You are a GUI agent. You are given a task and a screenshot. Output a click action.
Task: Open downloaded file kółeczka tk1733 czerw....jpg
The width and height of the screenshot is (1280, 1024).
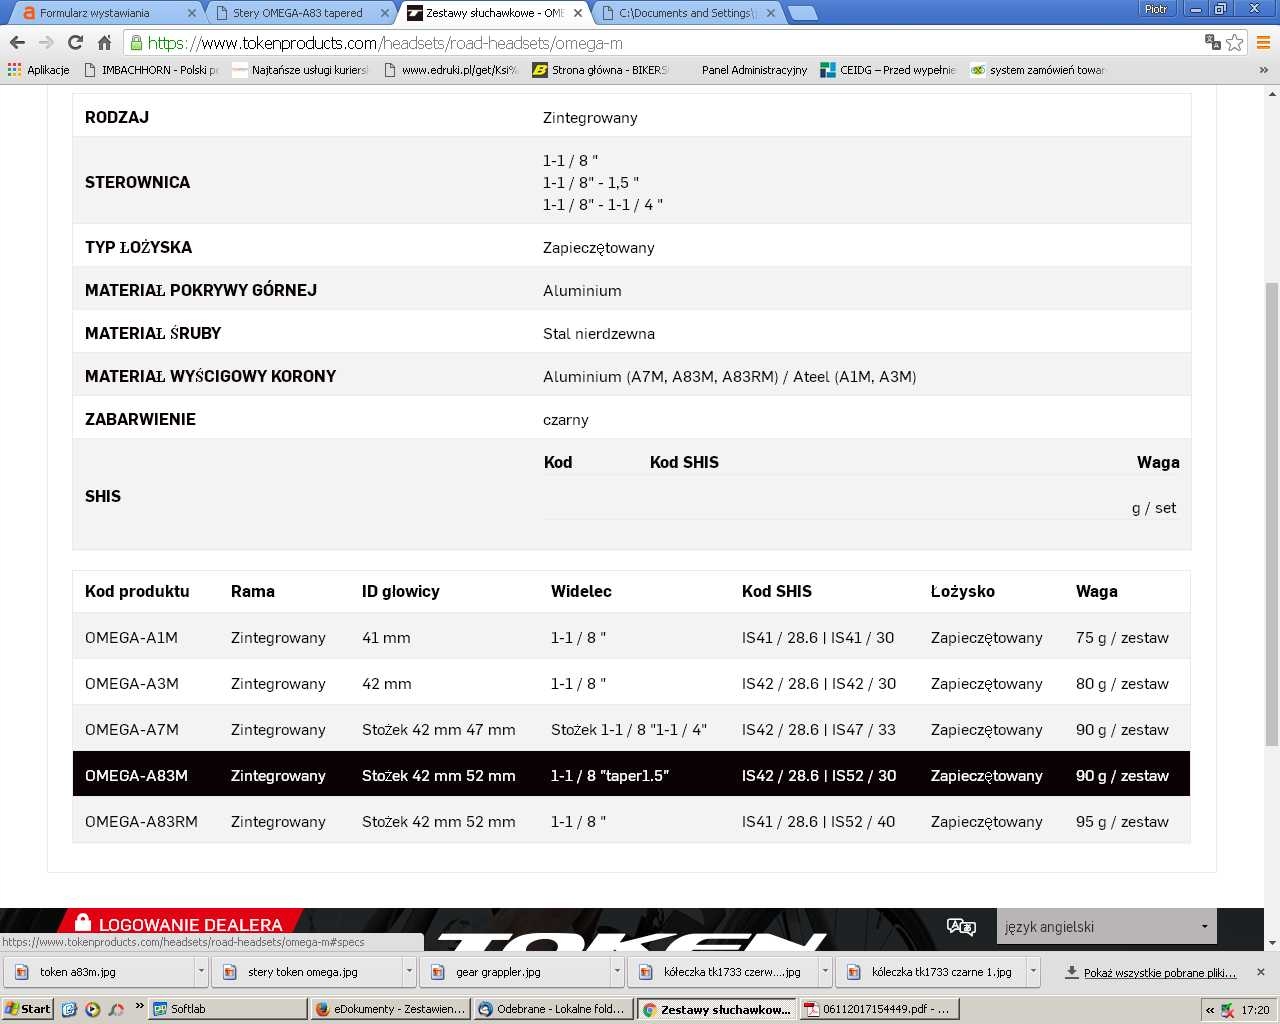click(x=723, y=971)
